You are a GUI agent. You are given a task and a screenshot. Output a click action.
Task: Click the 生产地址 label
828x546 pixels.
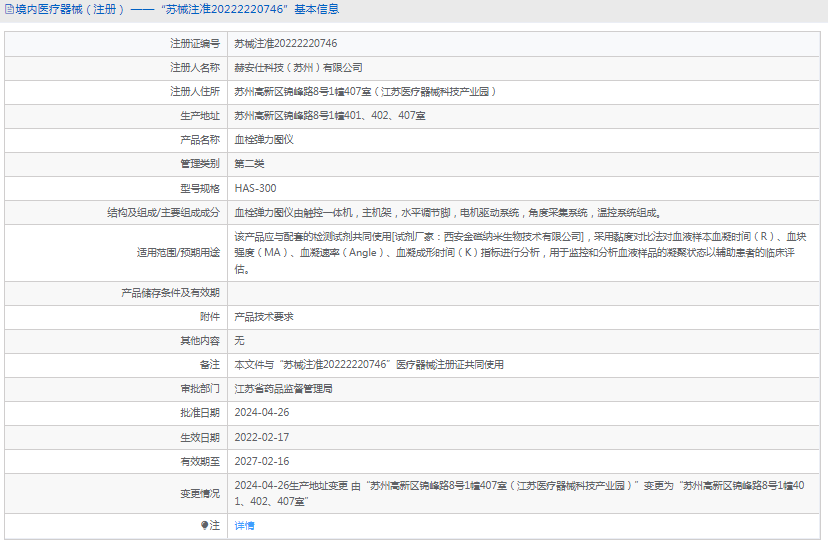(x=200, y=116)
